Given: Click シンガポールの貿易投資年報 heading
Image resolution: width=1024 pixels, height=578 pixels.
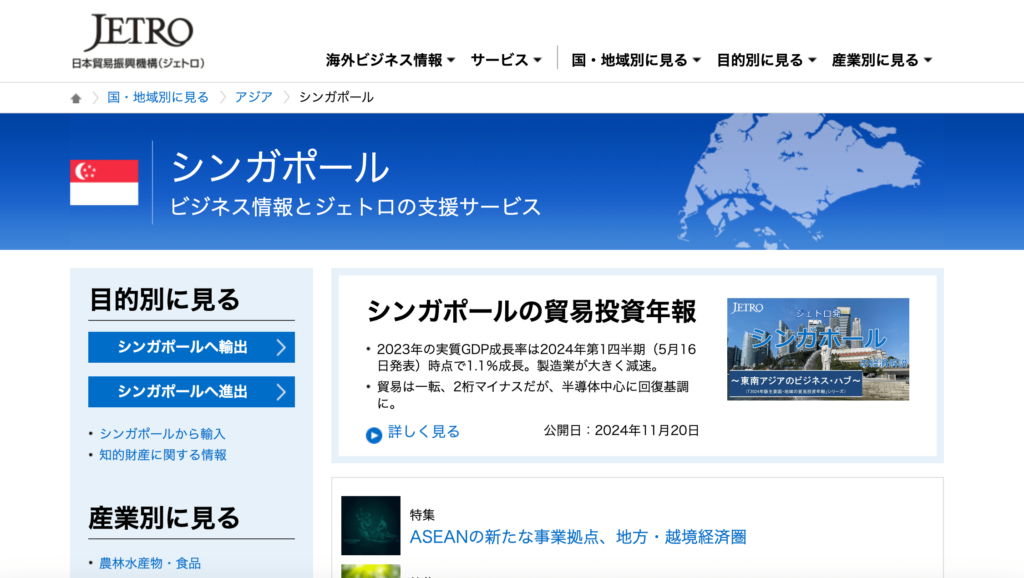Looking at the screenshot, I should (531, 312).
